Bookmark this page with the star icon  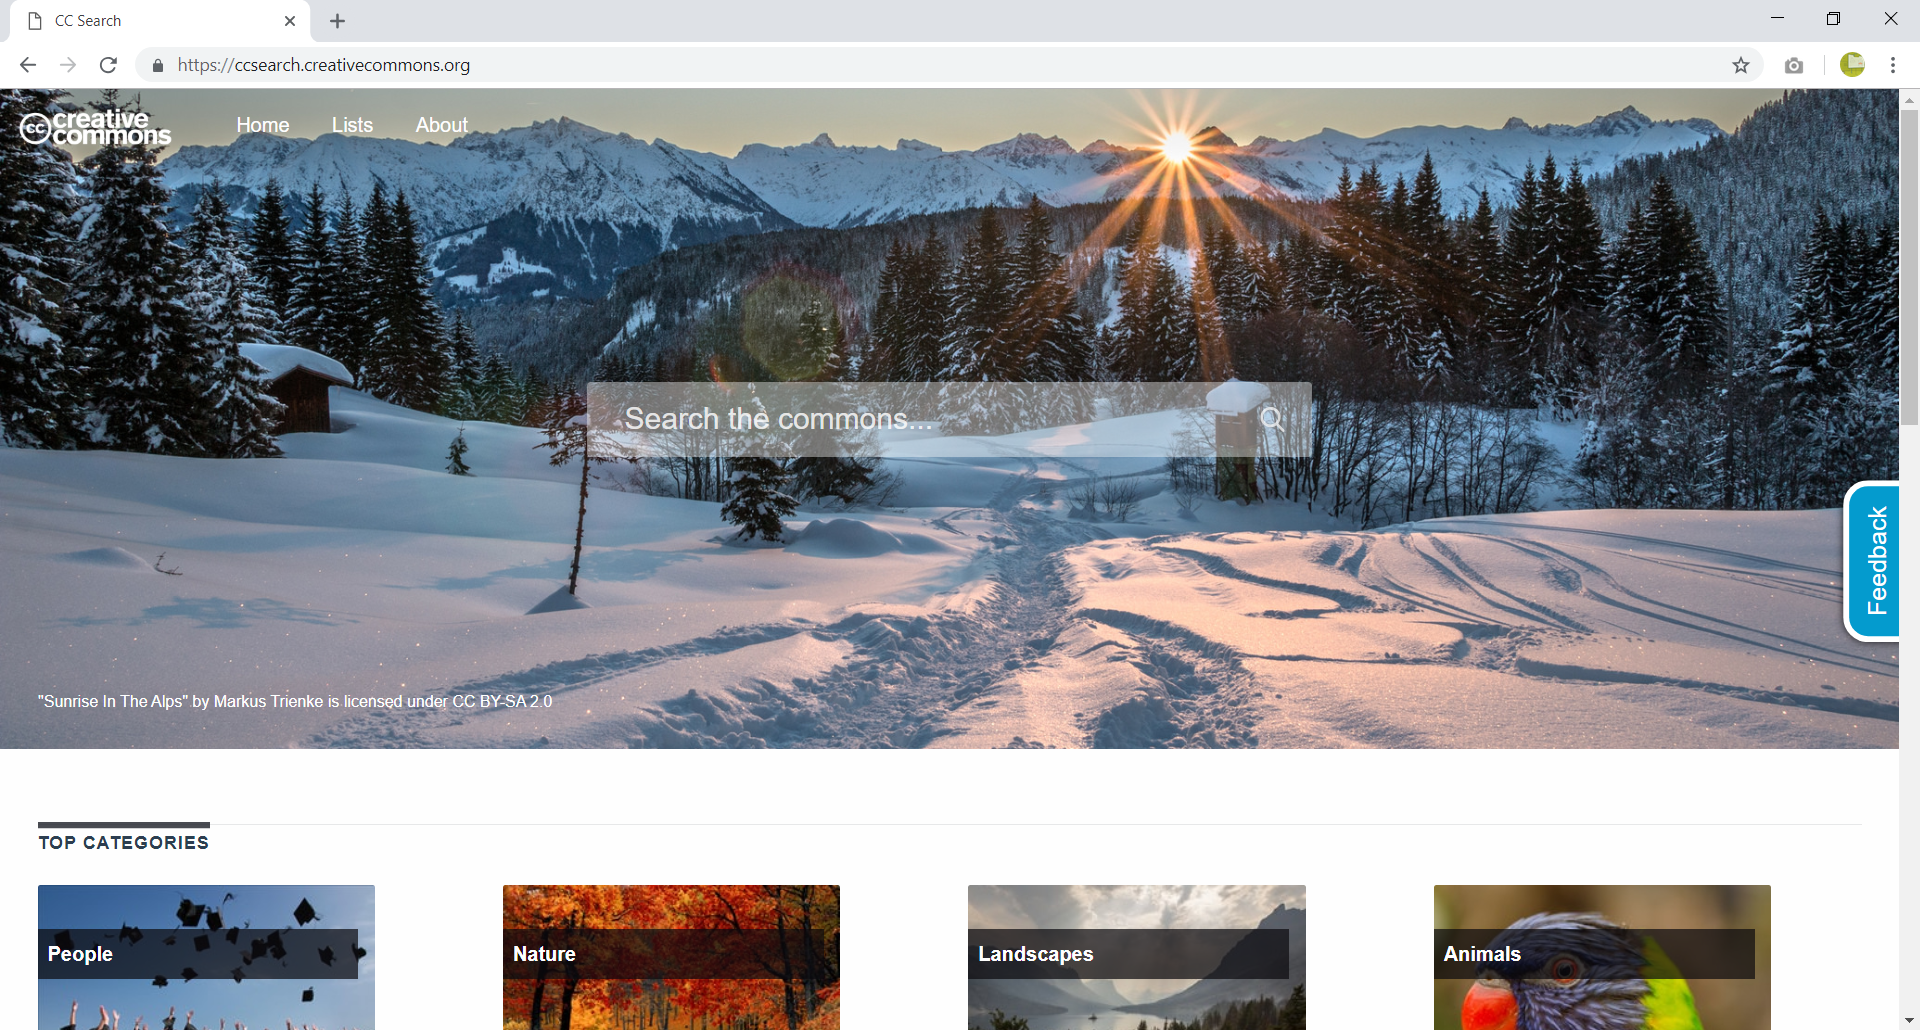click(1741, 65)
